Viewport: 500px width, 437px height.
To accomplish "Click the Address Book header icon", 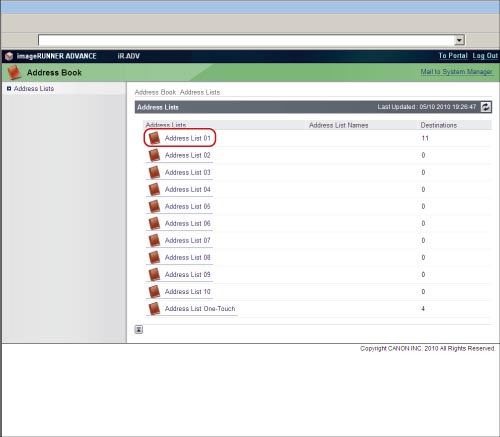I will (14, 72).
